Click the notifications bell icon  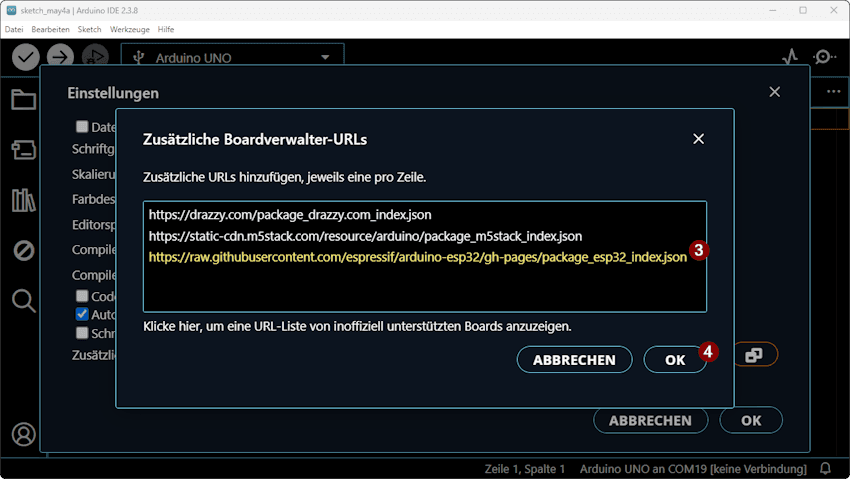tap(825, 468)
